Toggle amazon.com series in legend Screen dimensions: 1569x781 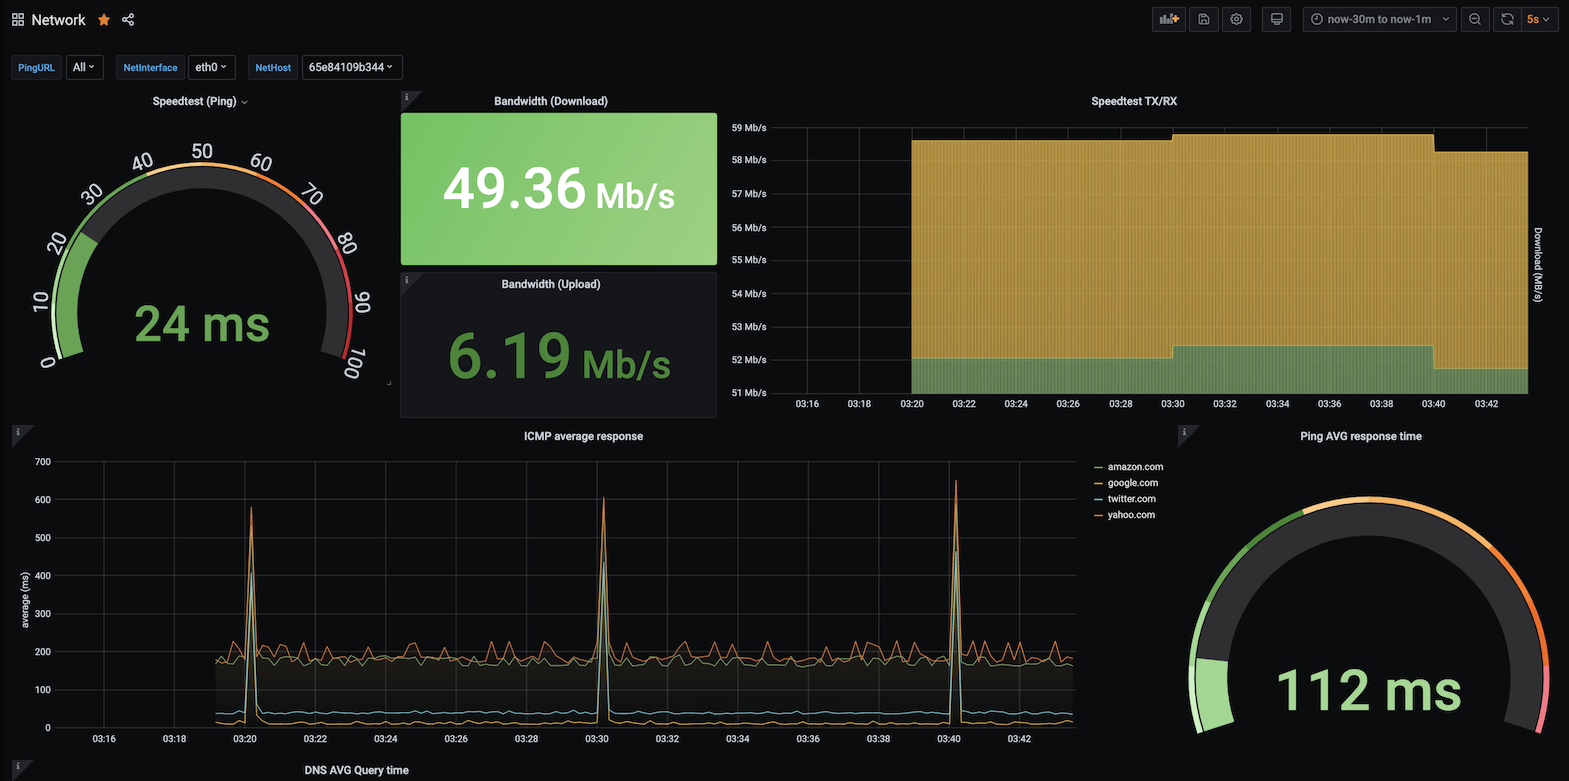pos(1135,467)
